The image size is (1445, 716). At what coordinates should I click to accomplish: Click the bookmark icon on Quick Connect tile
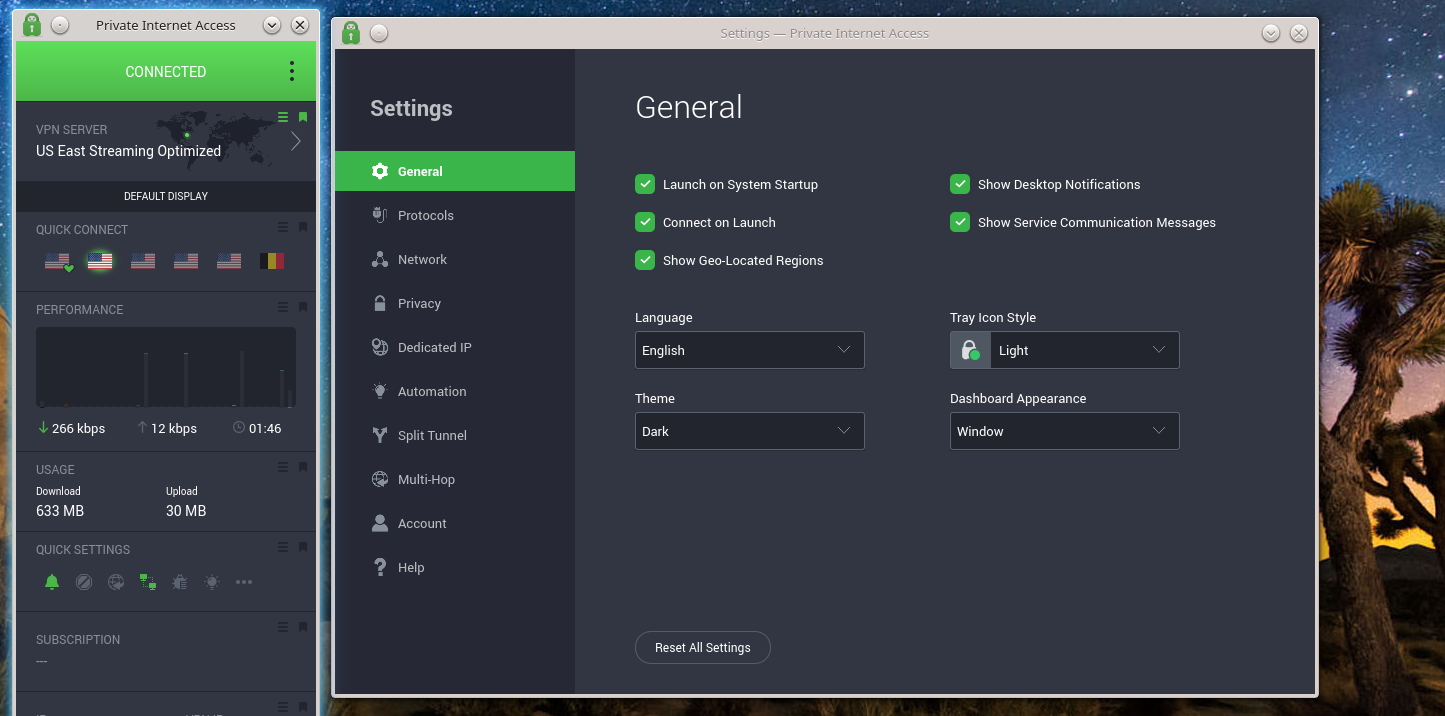click(303, 227)
